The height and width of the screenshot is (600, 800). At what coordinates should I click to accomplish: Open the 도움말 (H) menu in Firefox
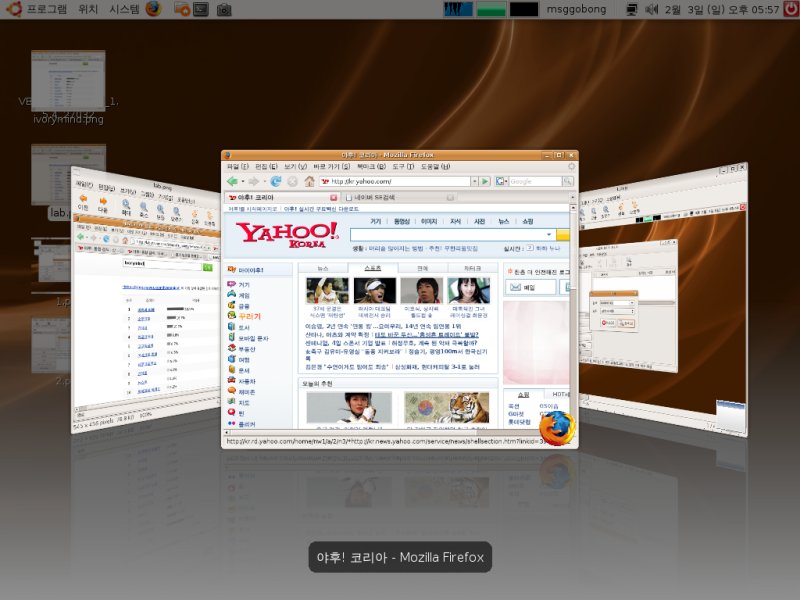coord(435,166)
